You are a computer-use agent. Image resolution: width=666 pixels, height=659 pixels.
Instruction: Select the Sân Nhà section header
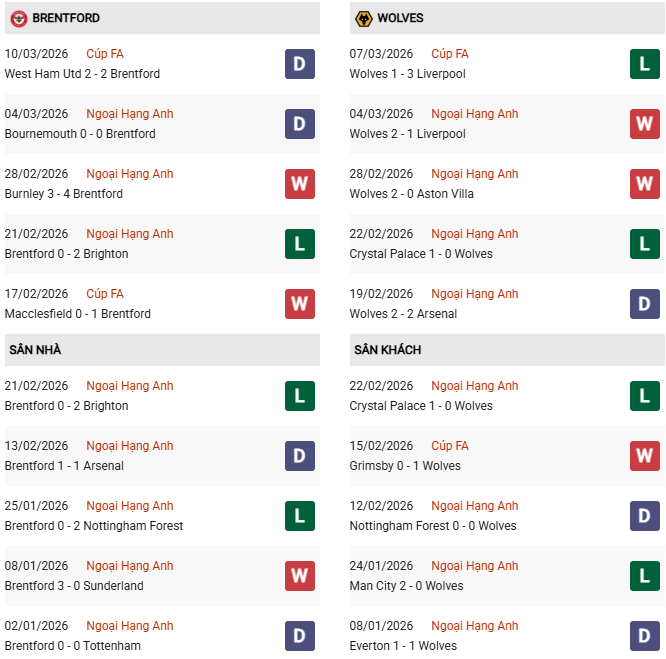tap(36, 350)
